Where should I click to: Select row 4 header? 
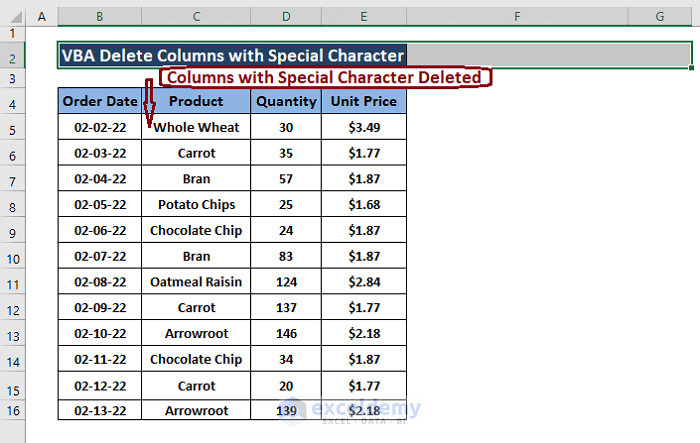(12, 103)
